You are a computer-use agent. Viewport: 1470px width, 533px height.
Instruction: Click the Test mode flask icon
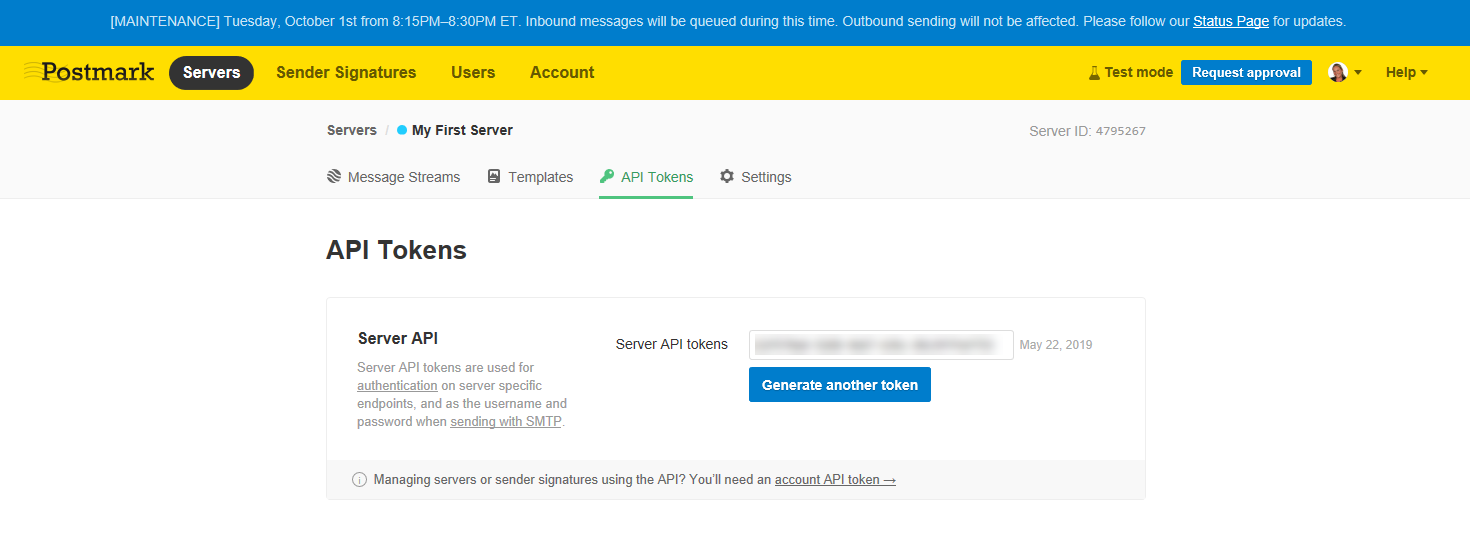[1094, 73]
